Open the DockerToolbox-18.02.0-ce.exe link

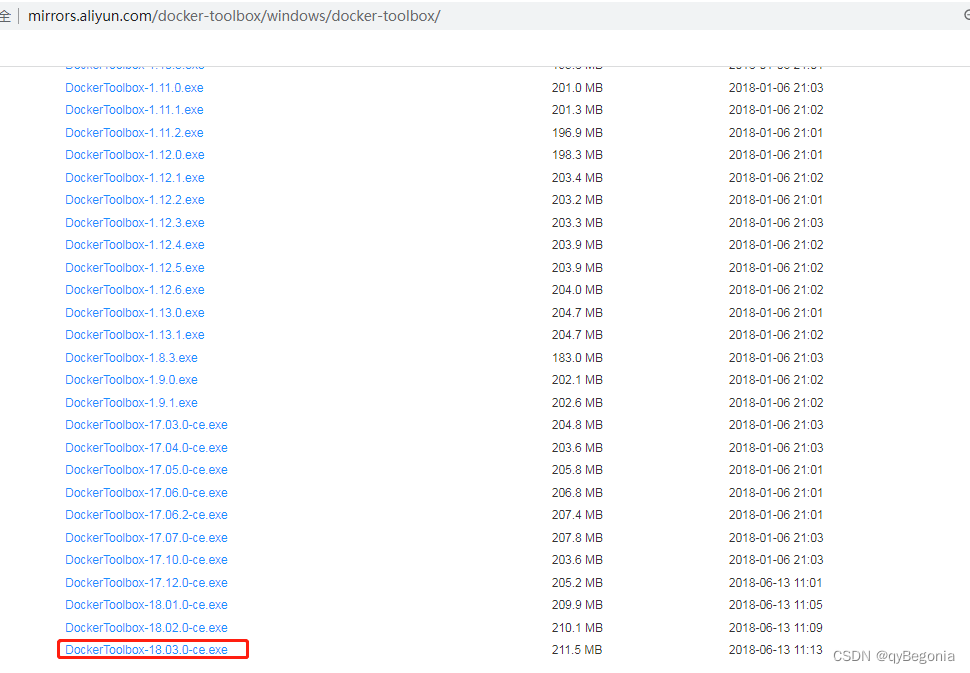coord(146,627)
